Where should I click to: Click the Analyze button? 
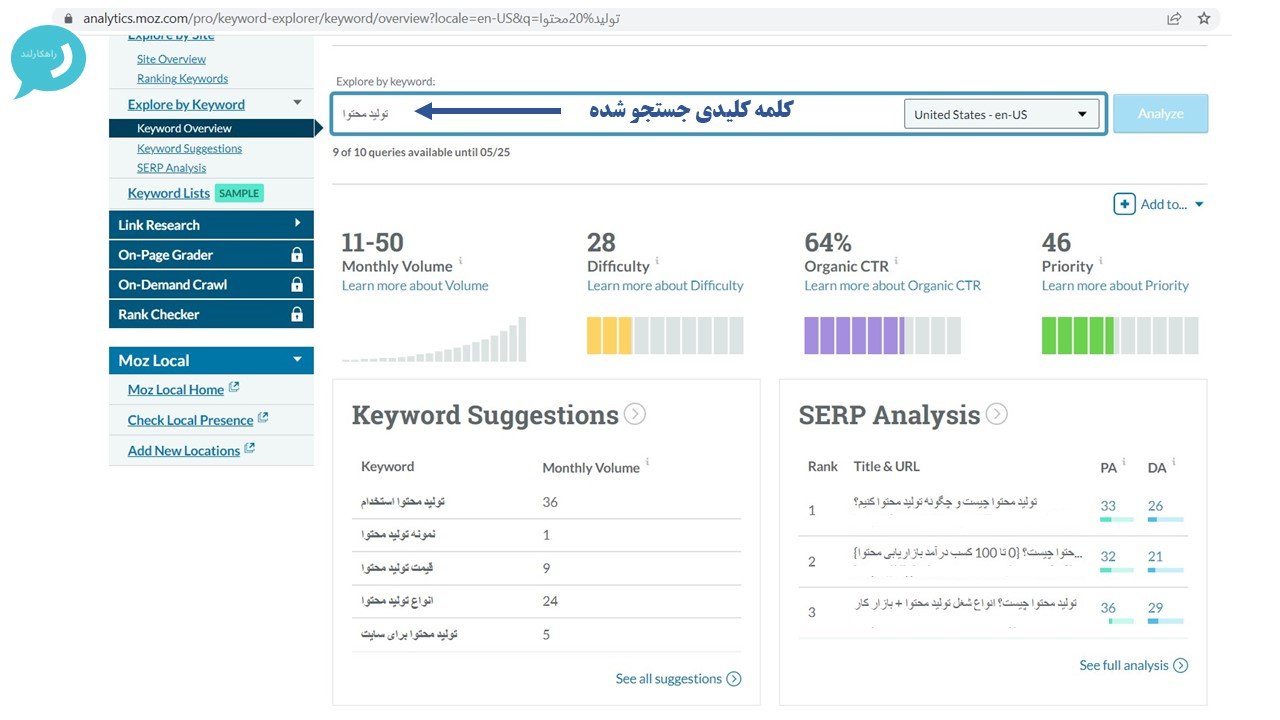click(x=1160, y=114)
